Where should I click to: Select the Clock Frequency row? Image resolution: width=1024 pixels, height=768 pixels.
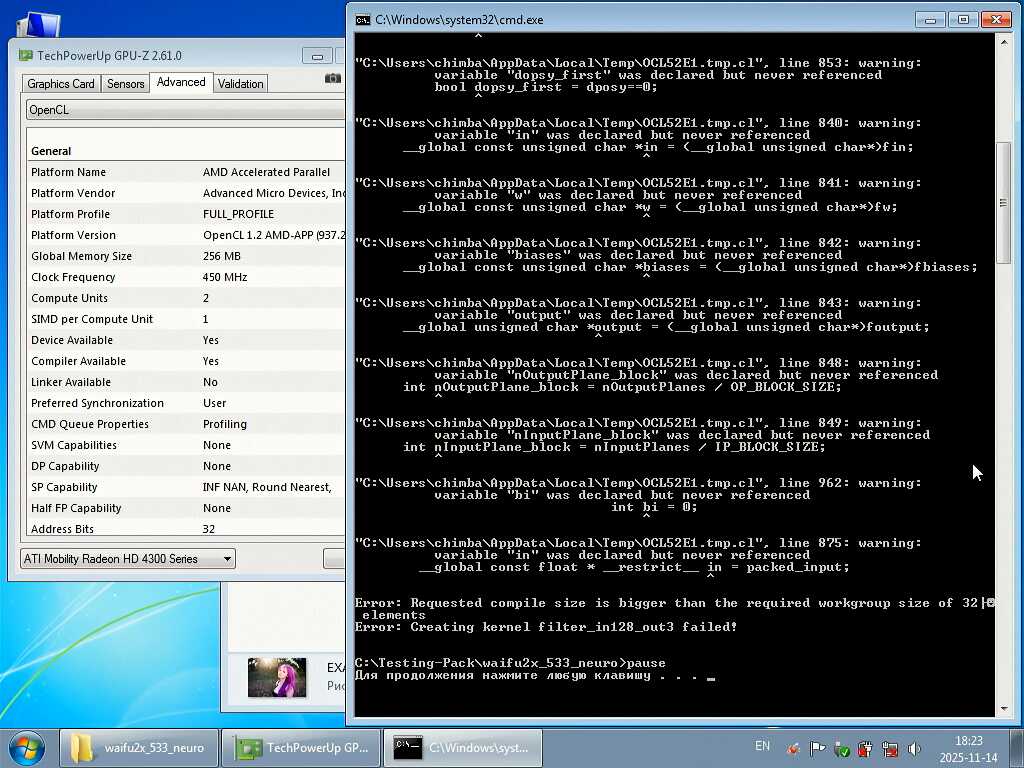pos(187,277)
